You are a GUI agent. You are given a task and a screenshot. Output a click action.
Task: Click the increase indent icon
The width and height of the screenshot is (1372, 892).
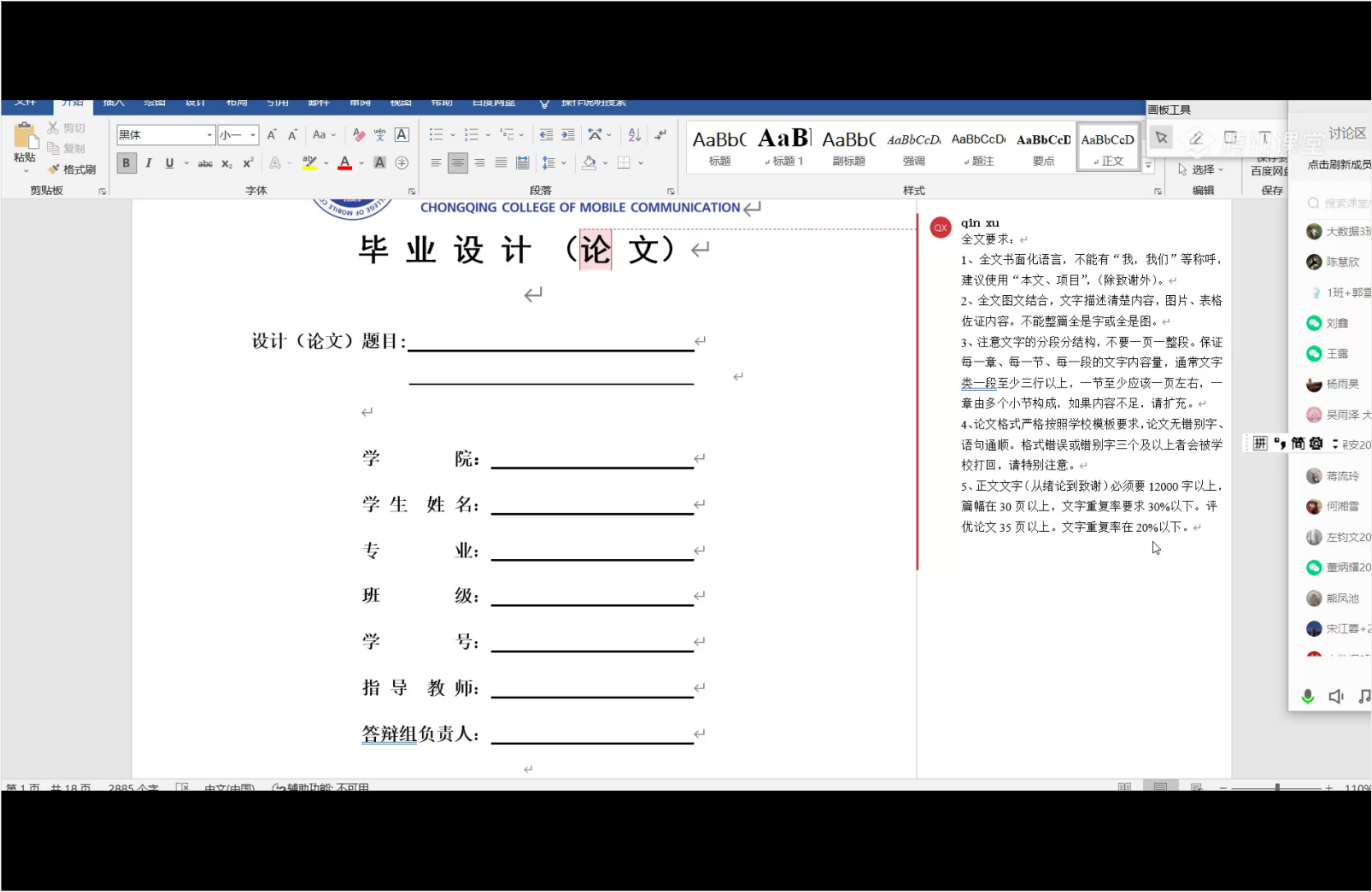(567, 135)
